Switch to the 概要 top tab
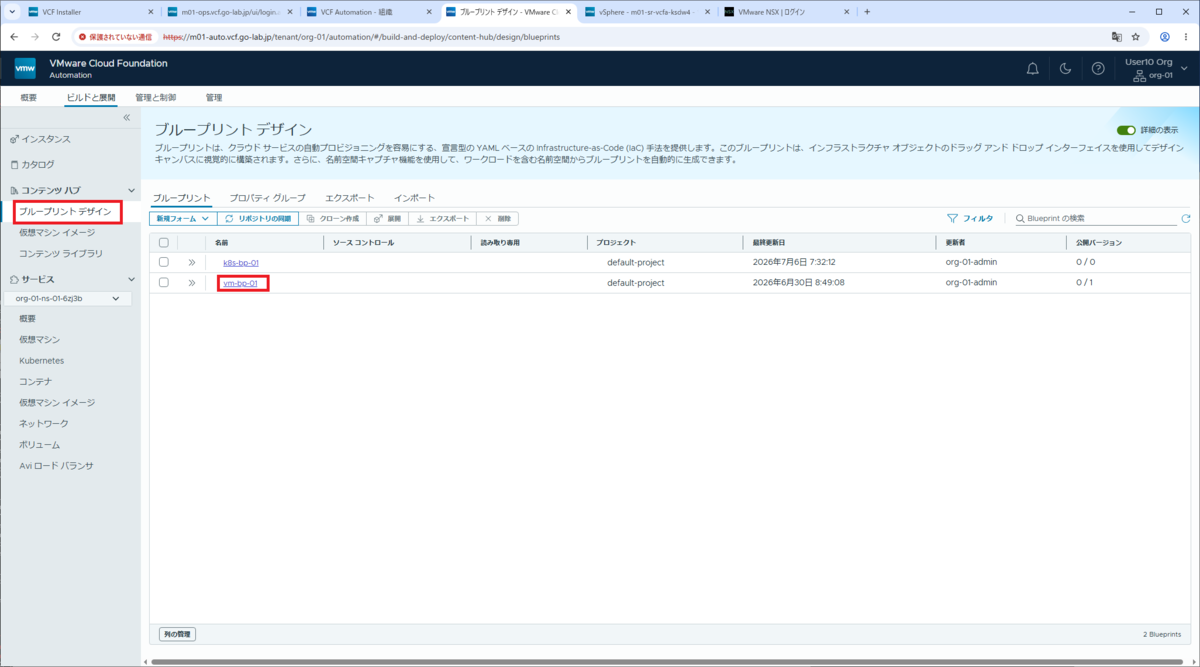The image size is (1200, 667). (x=28, y=98)
